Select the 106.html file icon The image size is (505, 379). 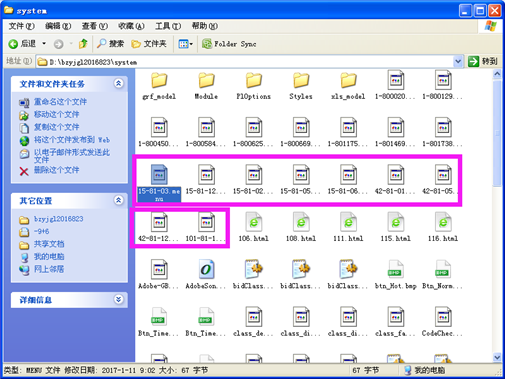(x=254, y=222)
